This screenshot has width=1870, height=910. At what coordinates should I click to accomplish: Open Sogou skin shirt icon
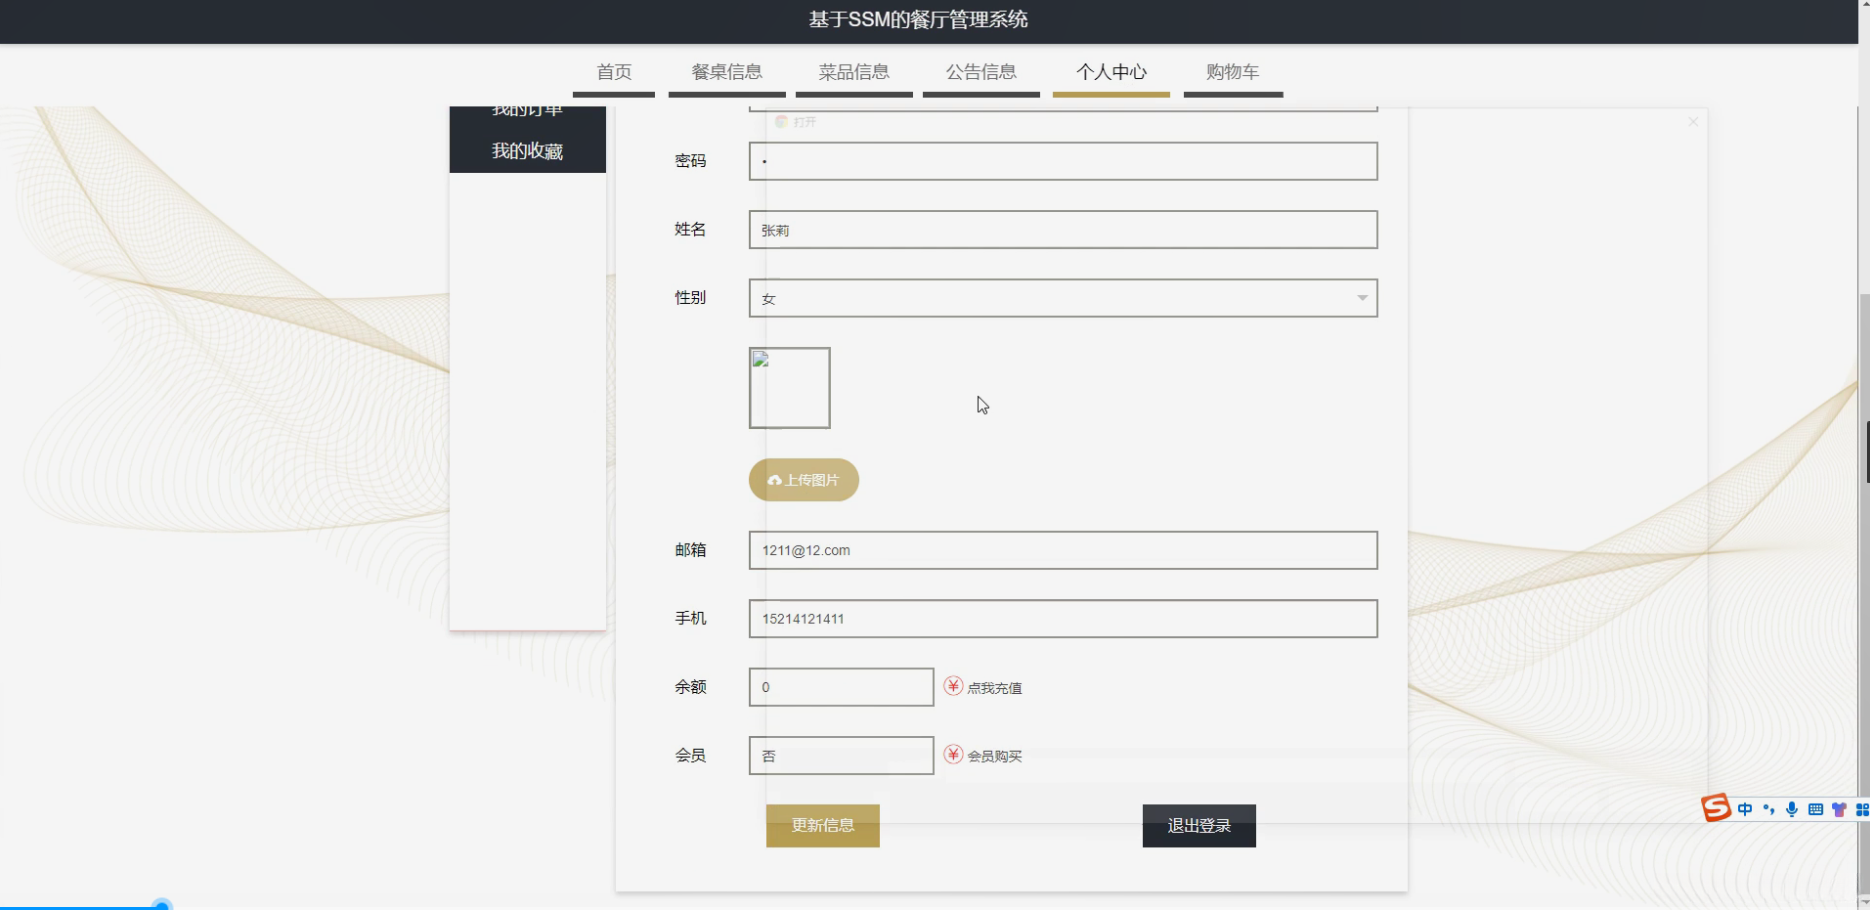(x=1838, y=810)
